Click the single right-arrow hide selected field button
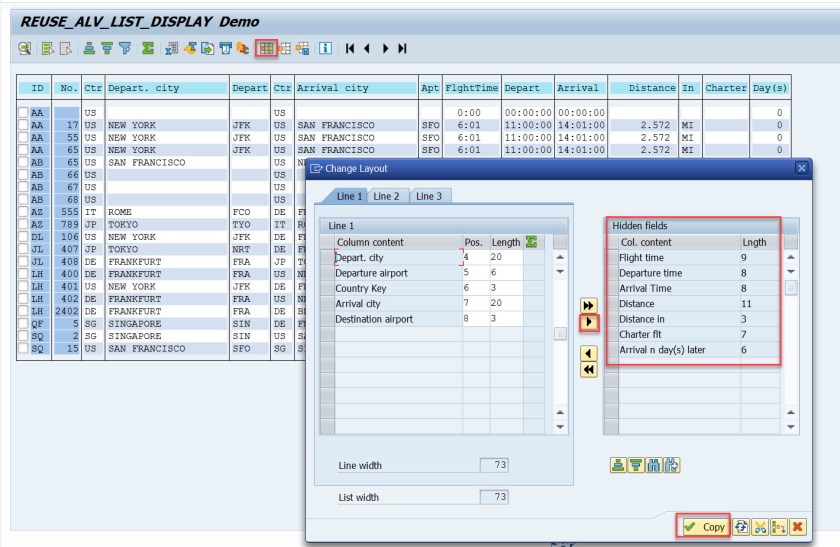This screenshot has height=547, width=840. (x=588, y=322)
